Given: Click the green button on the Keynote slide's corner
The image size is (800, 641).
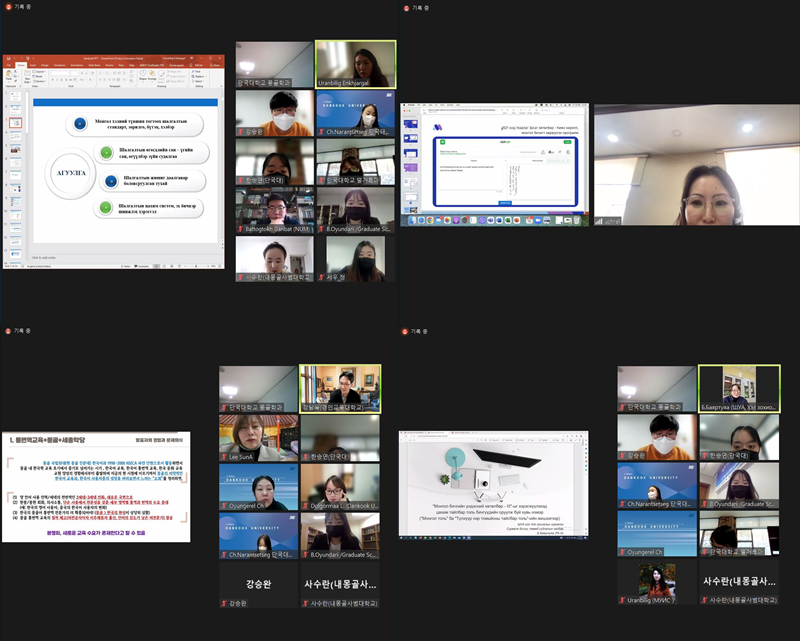Looking at the screenshot, I should pos(567,142).
